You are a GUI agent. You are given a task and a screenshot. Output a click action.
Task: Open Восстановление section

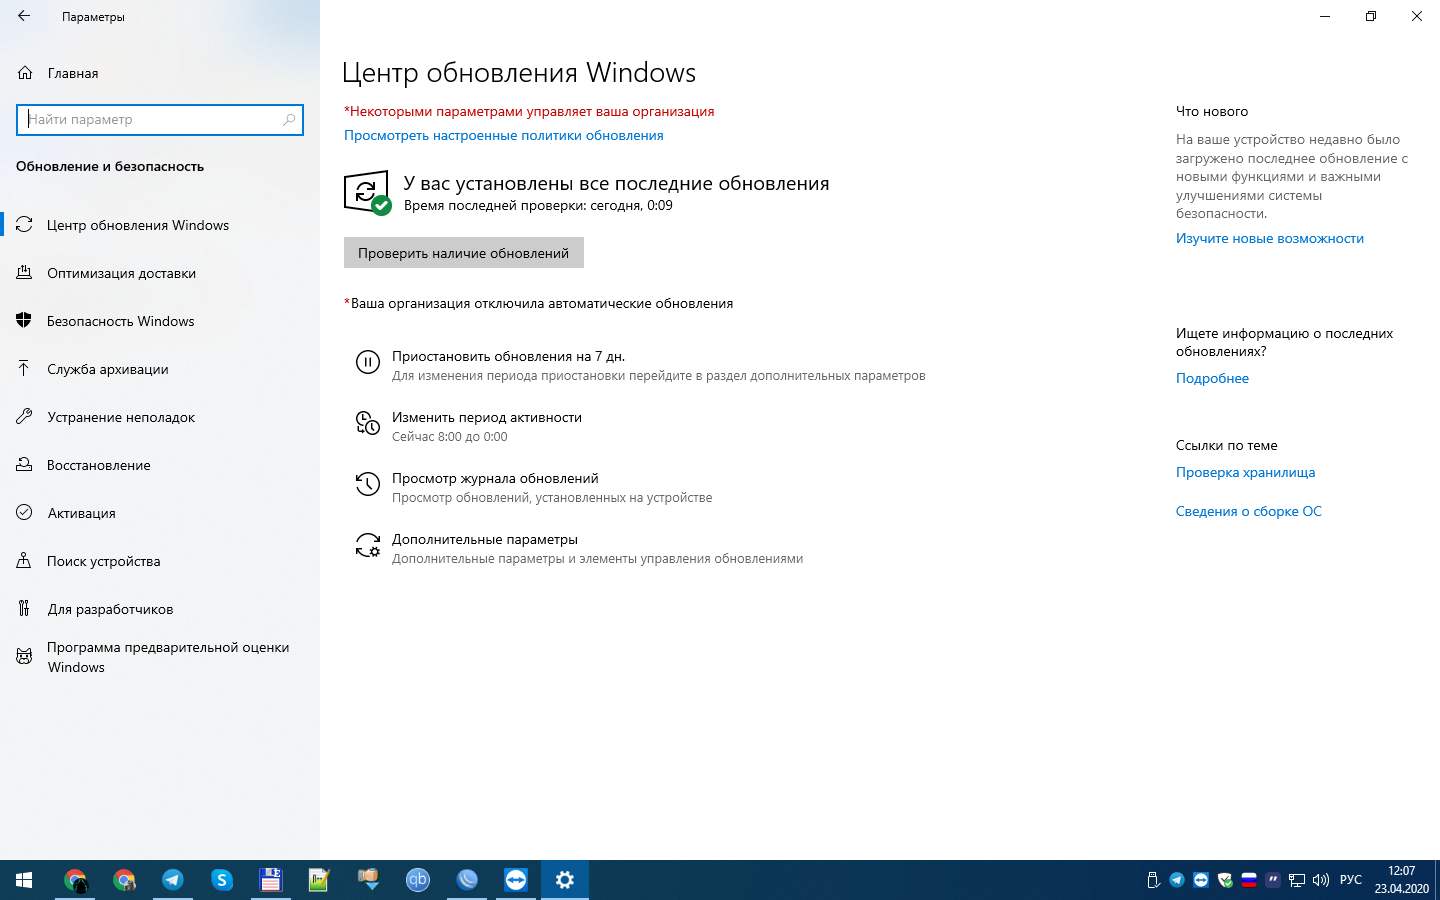(160, 465)
